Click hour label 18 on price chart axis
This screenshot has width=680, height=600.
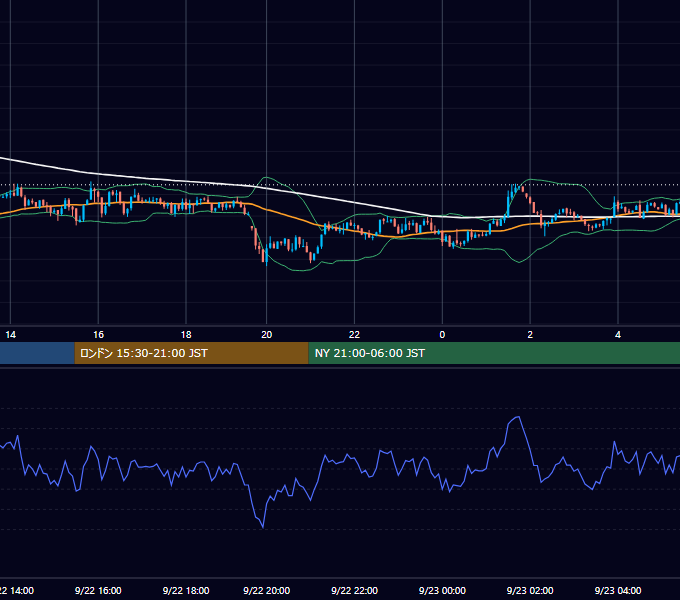(186, 334)
